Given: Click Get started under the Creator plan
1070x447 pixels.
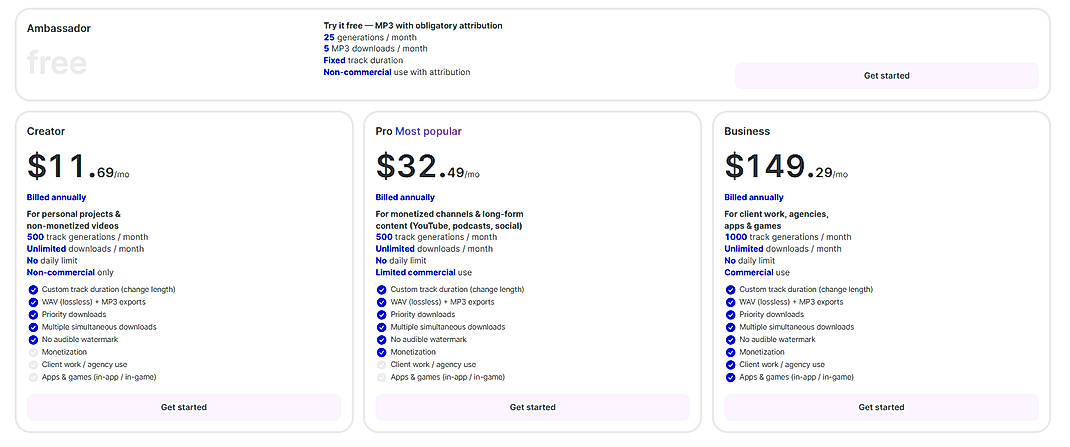Looking at the screenshot, I should click(x=184, y=407).
